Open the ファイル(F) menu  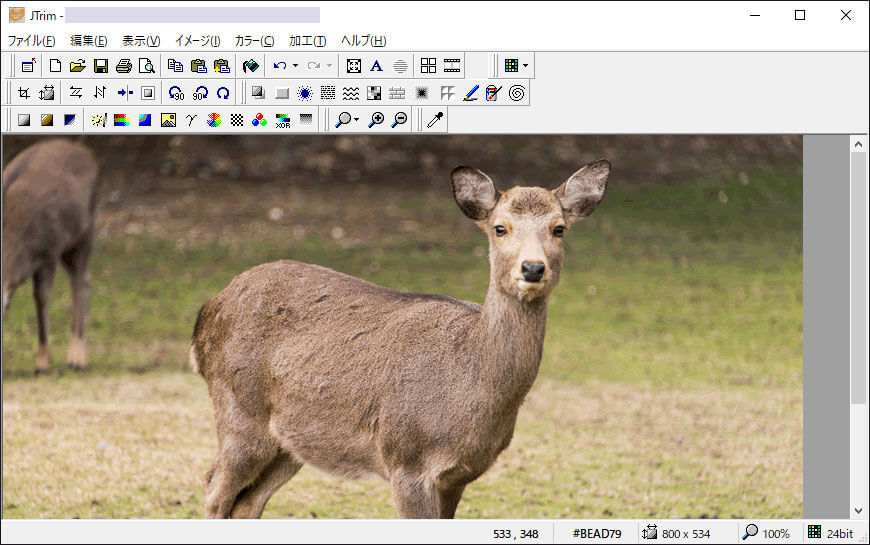click(32, 41)
